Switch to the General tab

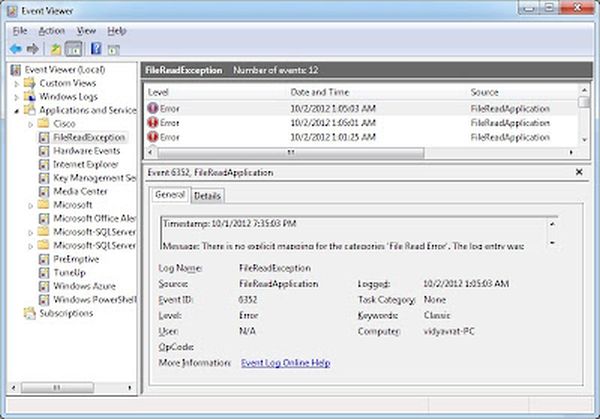[x=170, y=195]
